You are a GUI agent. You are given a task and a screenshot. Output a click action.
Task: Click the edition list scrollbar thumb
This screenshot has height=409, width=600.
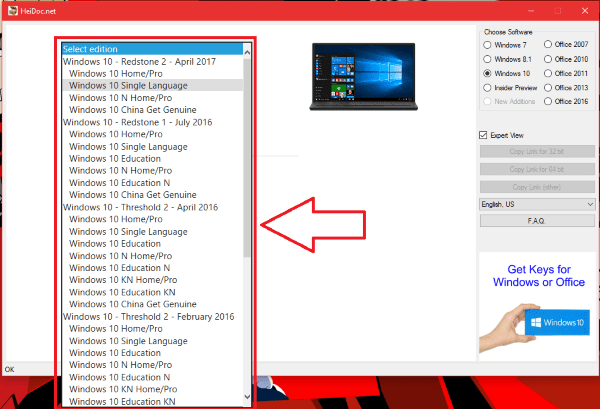pyautogui.click(x=247, y=157)
